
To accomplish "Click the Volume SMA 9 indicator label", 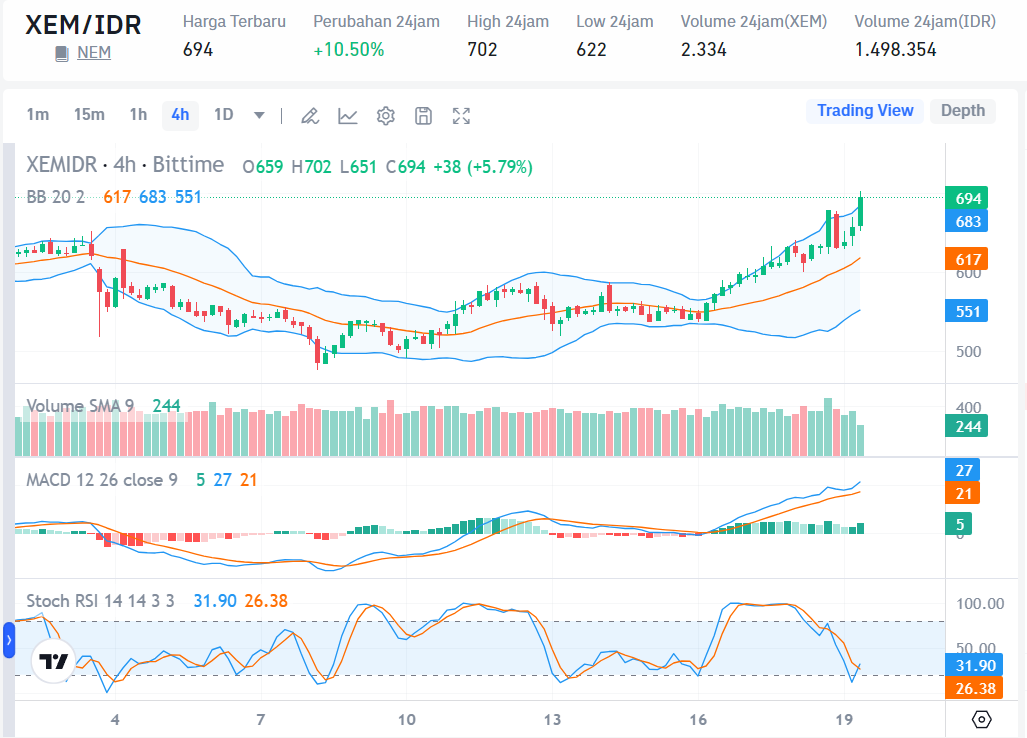I will click(80, 406).
